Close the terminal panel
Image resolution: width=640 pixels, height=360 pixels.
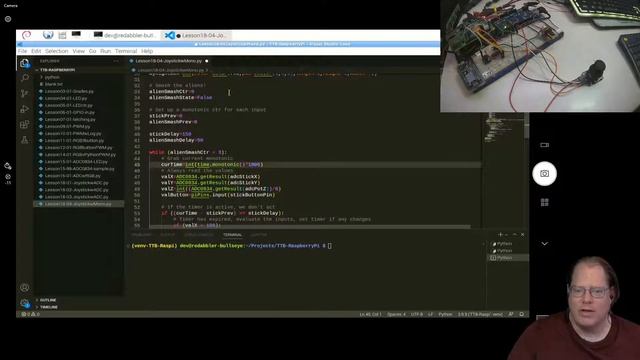coord(522,234)
